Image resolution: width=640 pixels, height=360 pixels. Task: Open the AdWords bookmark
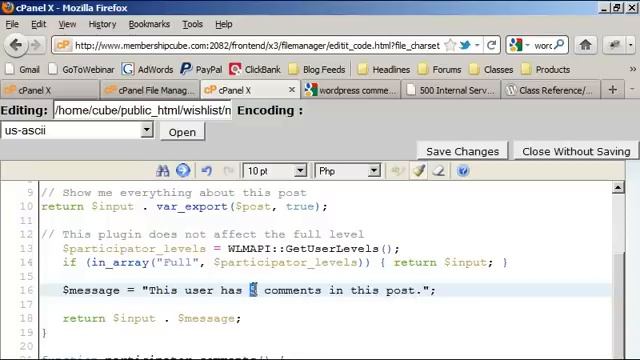[147, 69]
